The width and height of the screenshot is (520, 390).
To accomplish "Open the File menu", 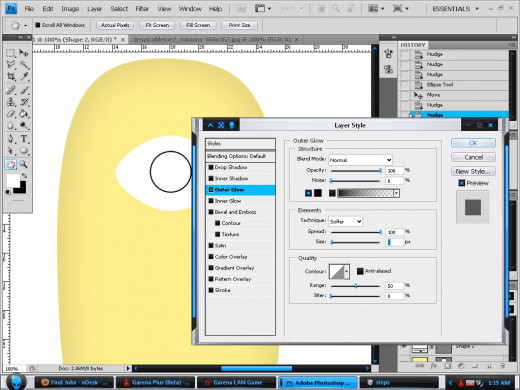I will [29, 9].
